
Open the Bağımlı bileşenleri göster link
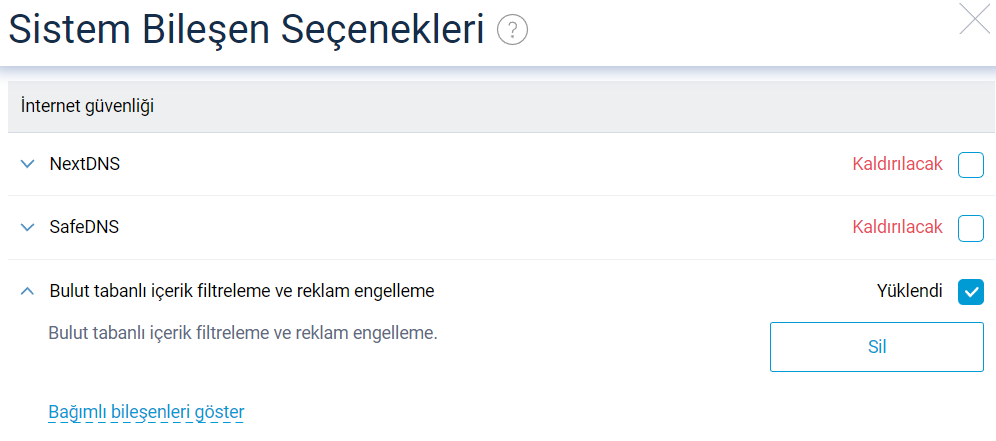point(146,411)
